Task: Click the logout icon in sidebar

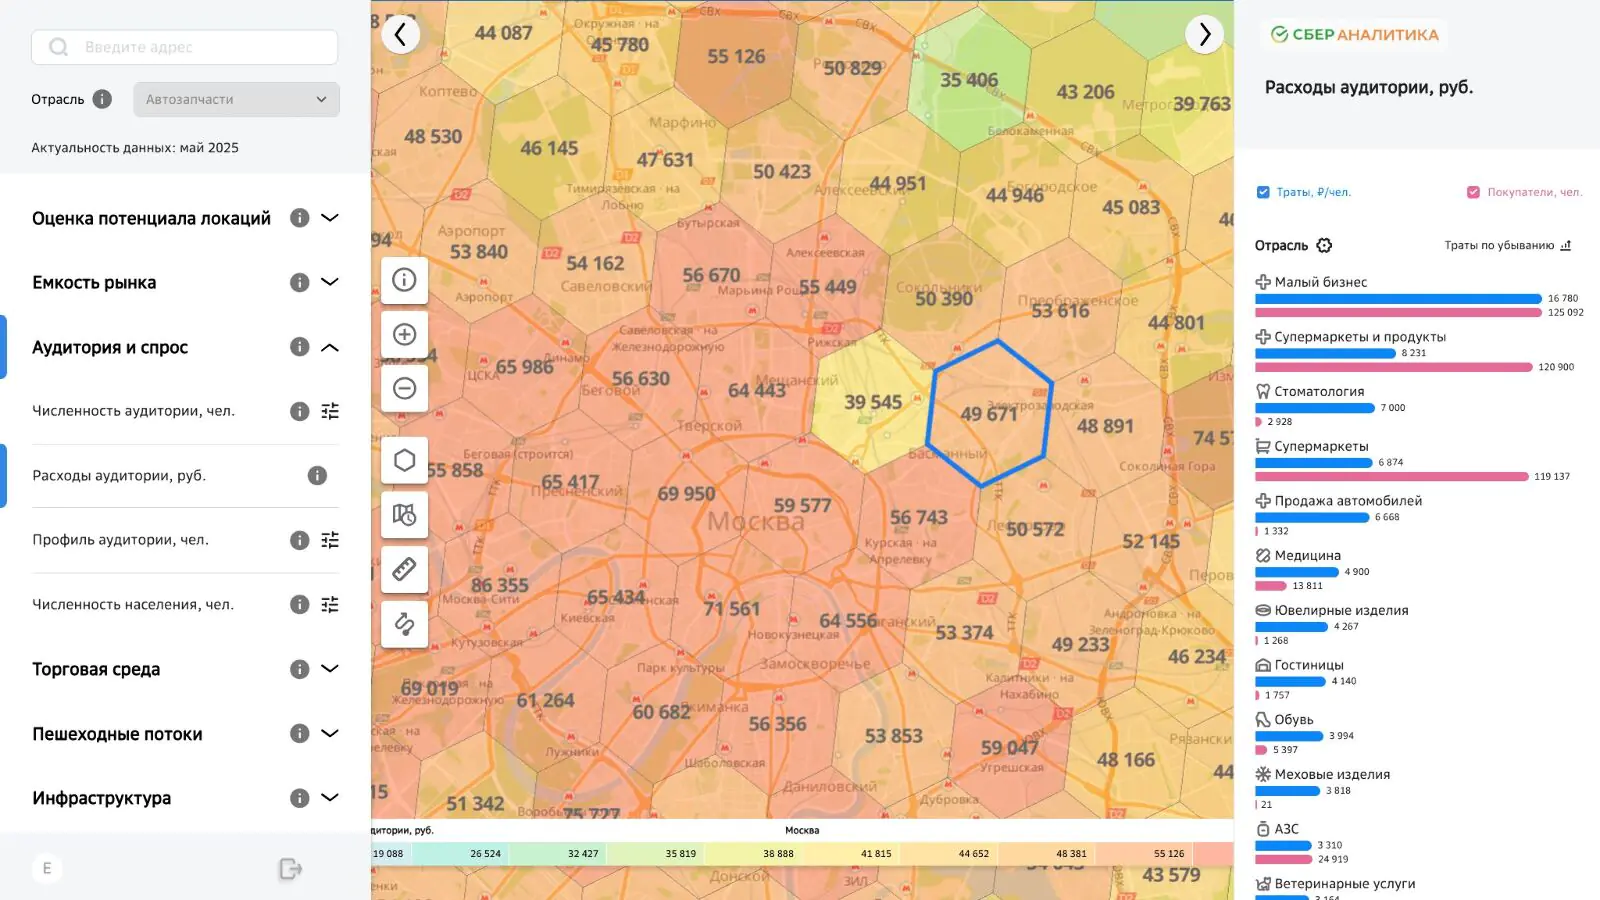Action: pyautogui.click(x=290, y=869)
